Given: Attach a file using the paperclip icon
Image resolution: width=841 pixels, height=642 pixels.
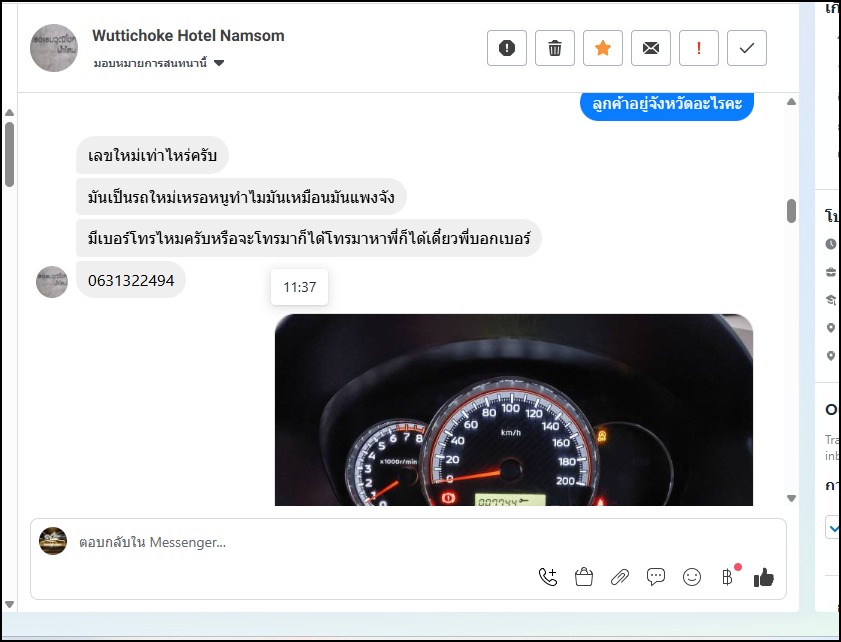Looking at the screenshot, I should coord(620,577).
